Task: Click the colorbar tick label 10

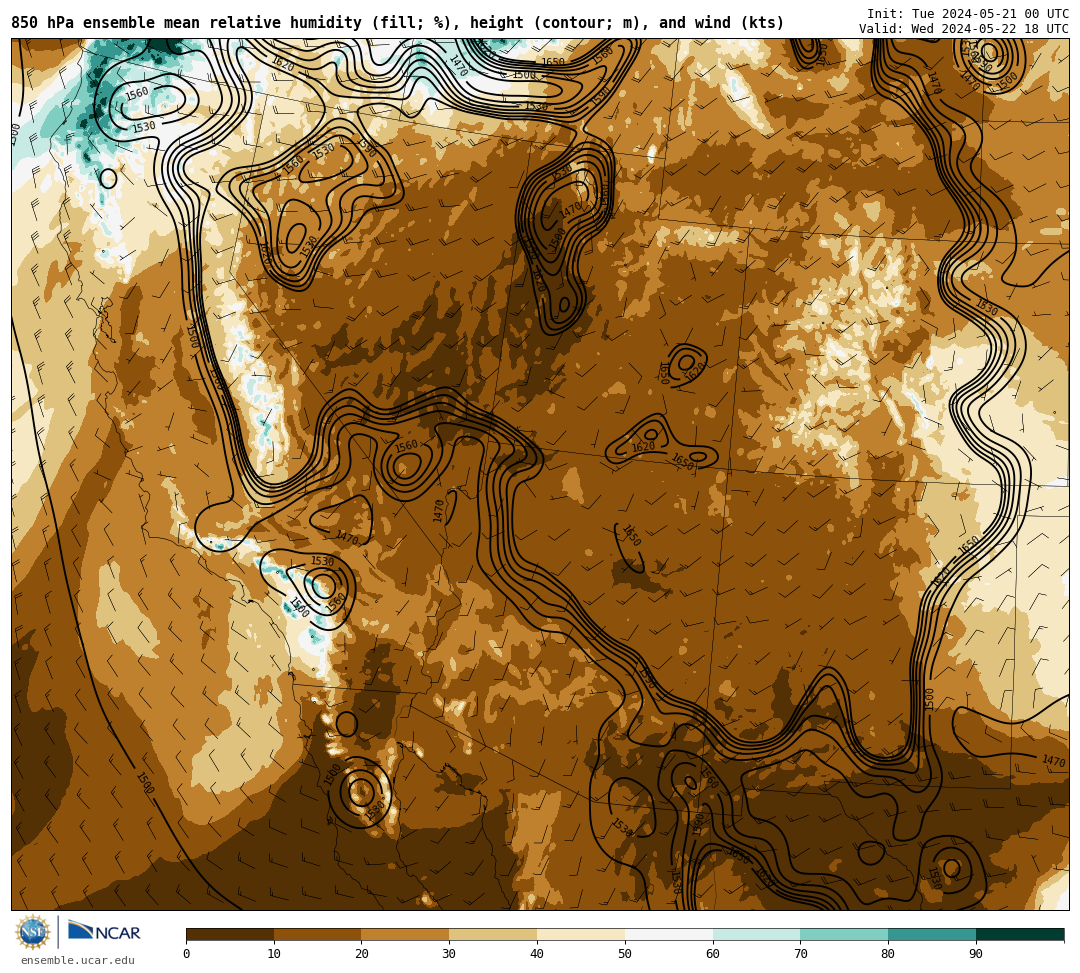Action: (x=274, y=954)
